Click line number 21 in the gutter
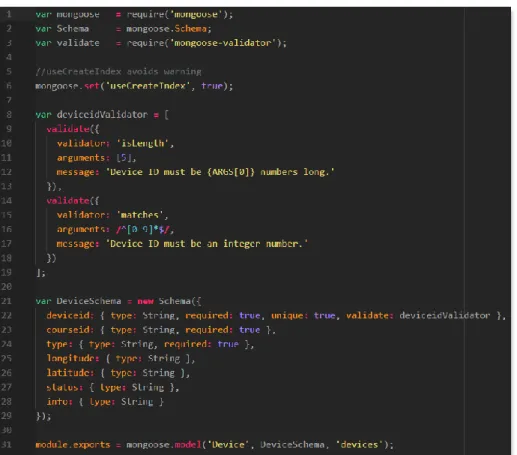The image size is (517, 455). pyautogui.click(x=6, y=301)
